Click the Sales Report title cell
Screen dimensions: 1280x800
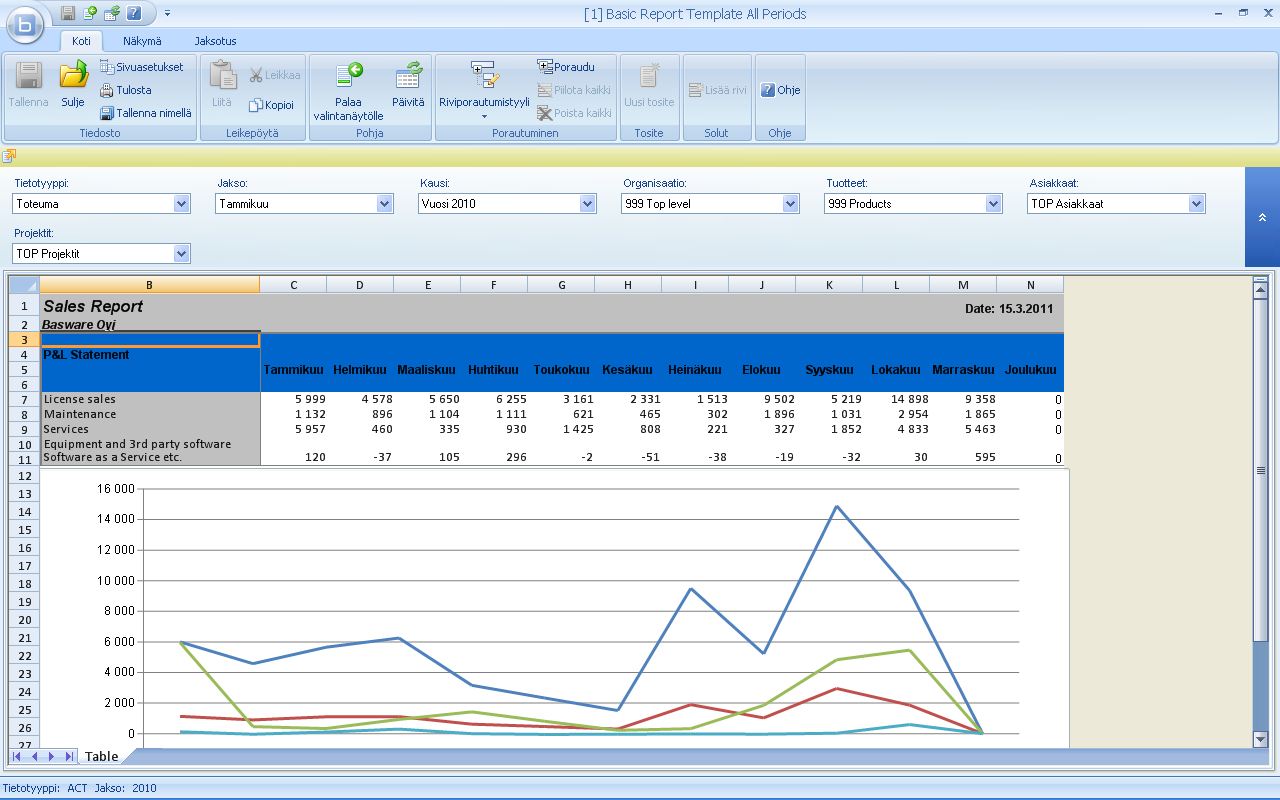pos(94,306)
